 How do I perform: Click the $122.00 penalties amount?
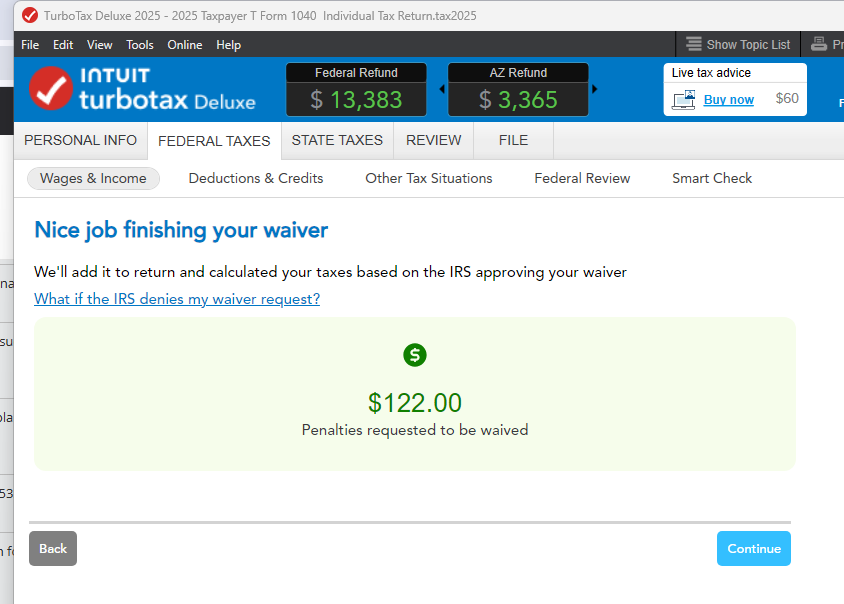(414, 403)
